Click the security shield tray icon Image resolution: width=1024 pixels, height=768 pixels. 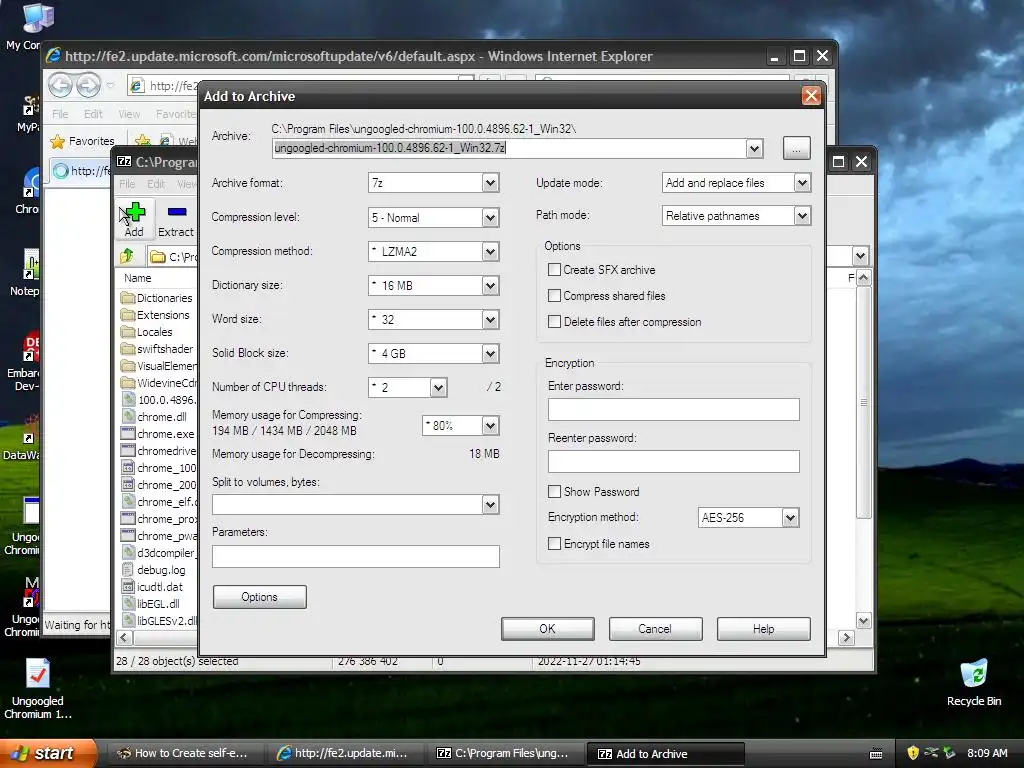click(x=913, y=753)
